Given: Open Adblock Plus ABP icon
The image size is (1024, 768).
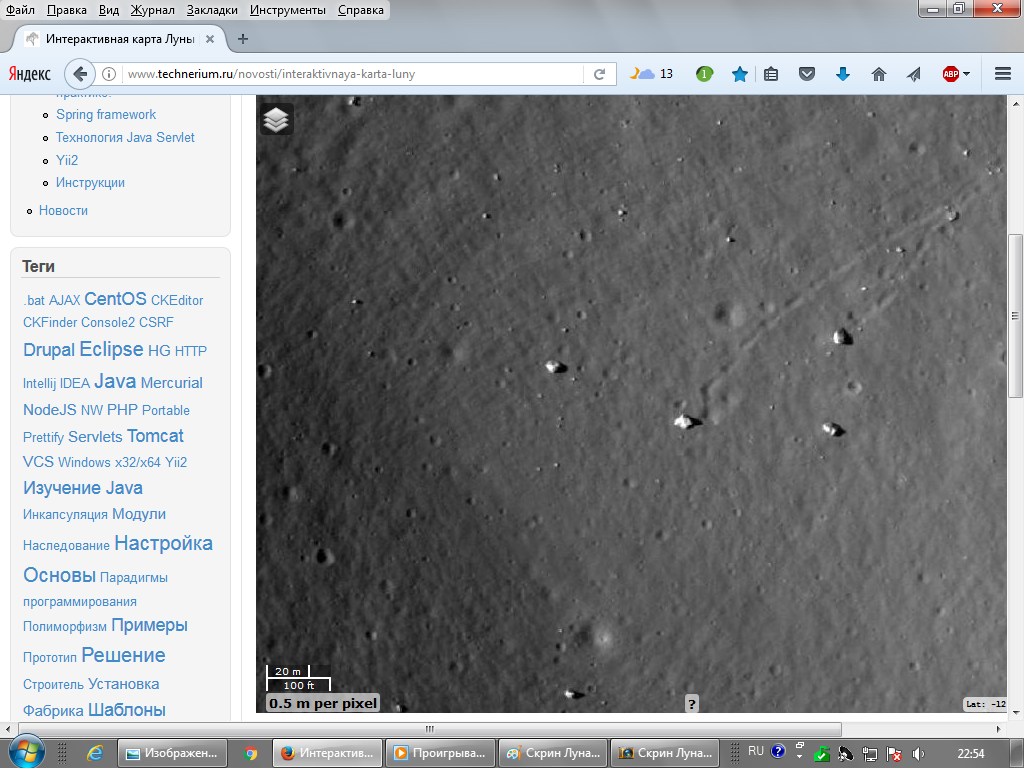Looking at the screenshot, I should (x=950, y=74).
